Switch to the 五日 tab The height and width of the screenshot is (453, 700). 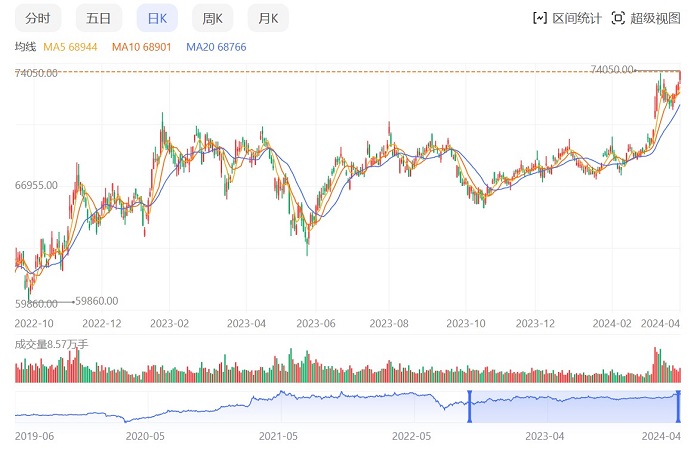click(x=99, y=18)
